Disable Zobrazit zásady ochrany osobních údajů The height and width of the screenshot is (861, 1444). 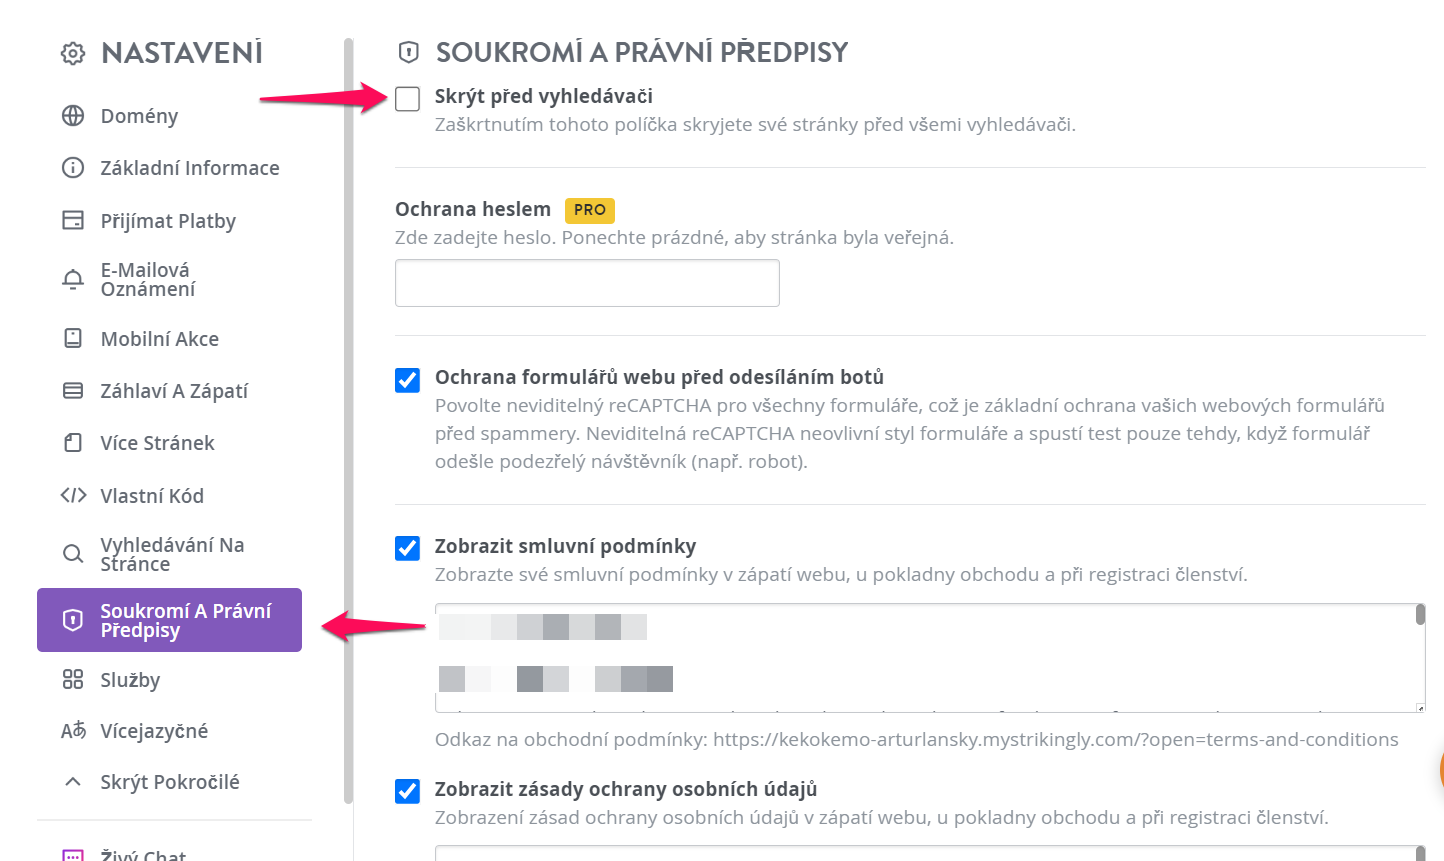tap(407, 791)
